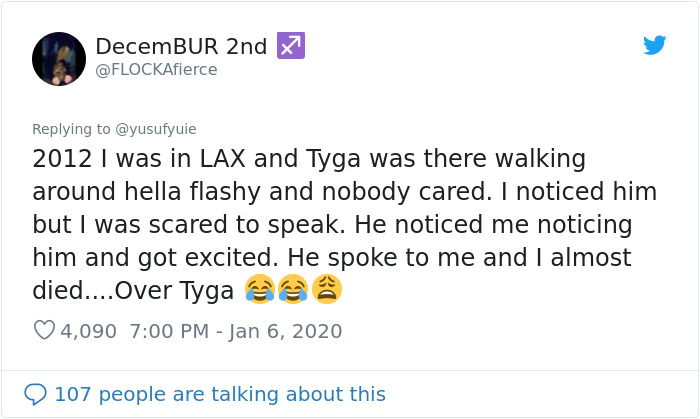Click the second tears-of-joy emoji
Viewport: 700px width, 419px height.
coord(293,290)
